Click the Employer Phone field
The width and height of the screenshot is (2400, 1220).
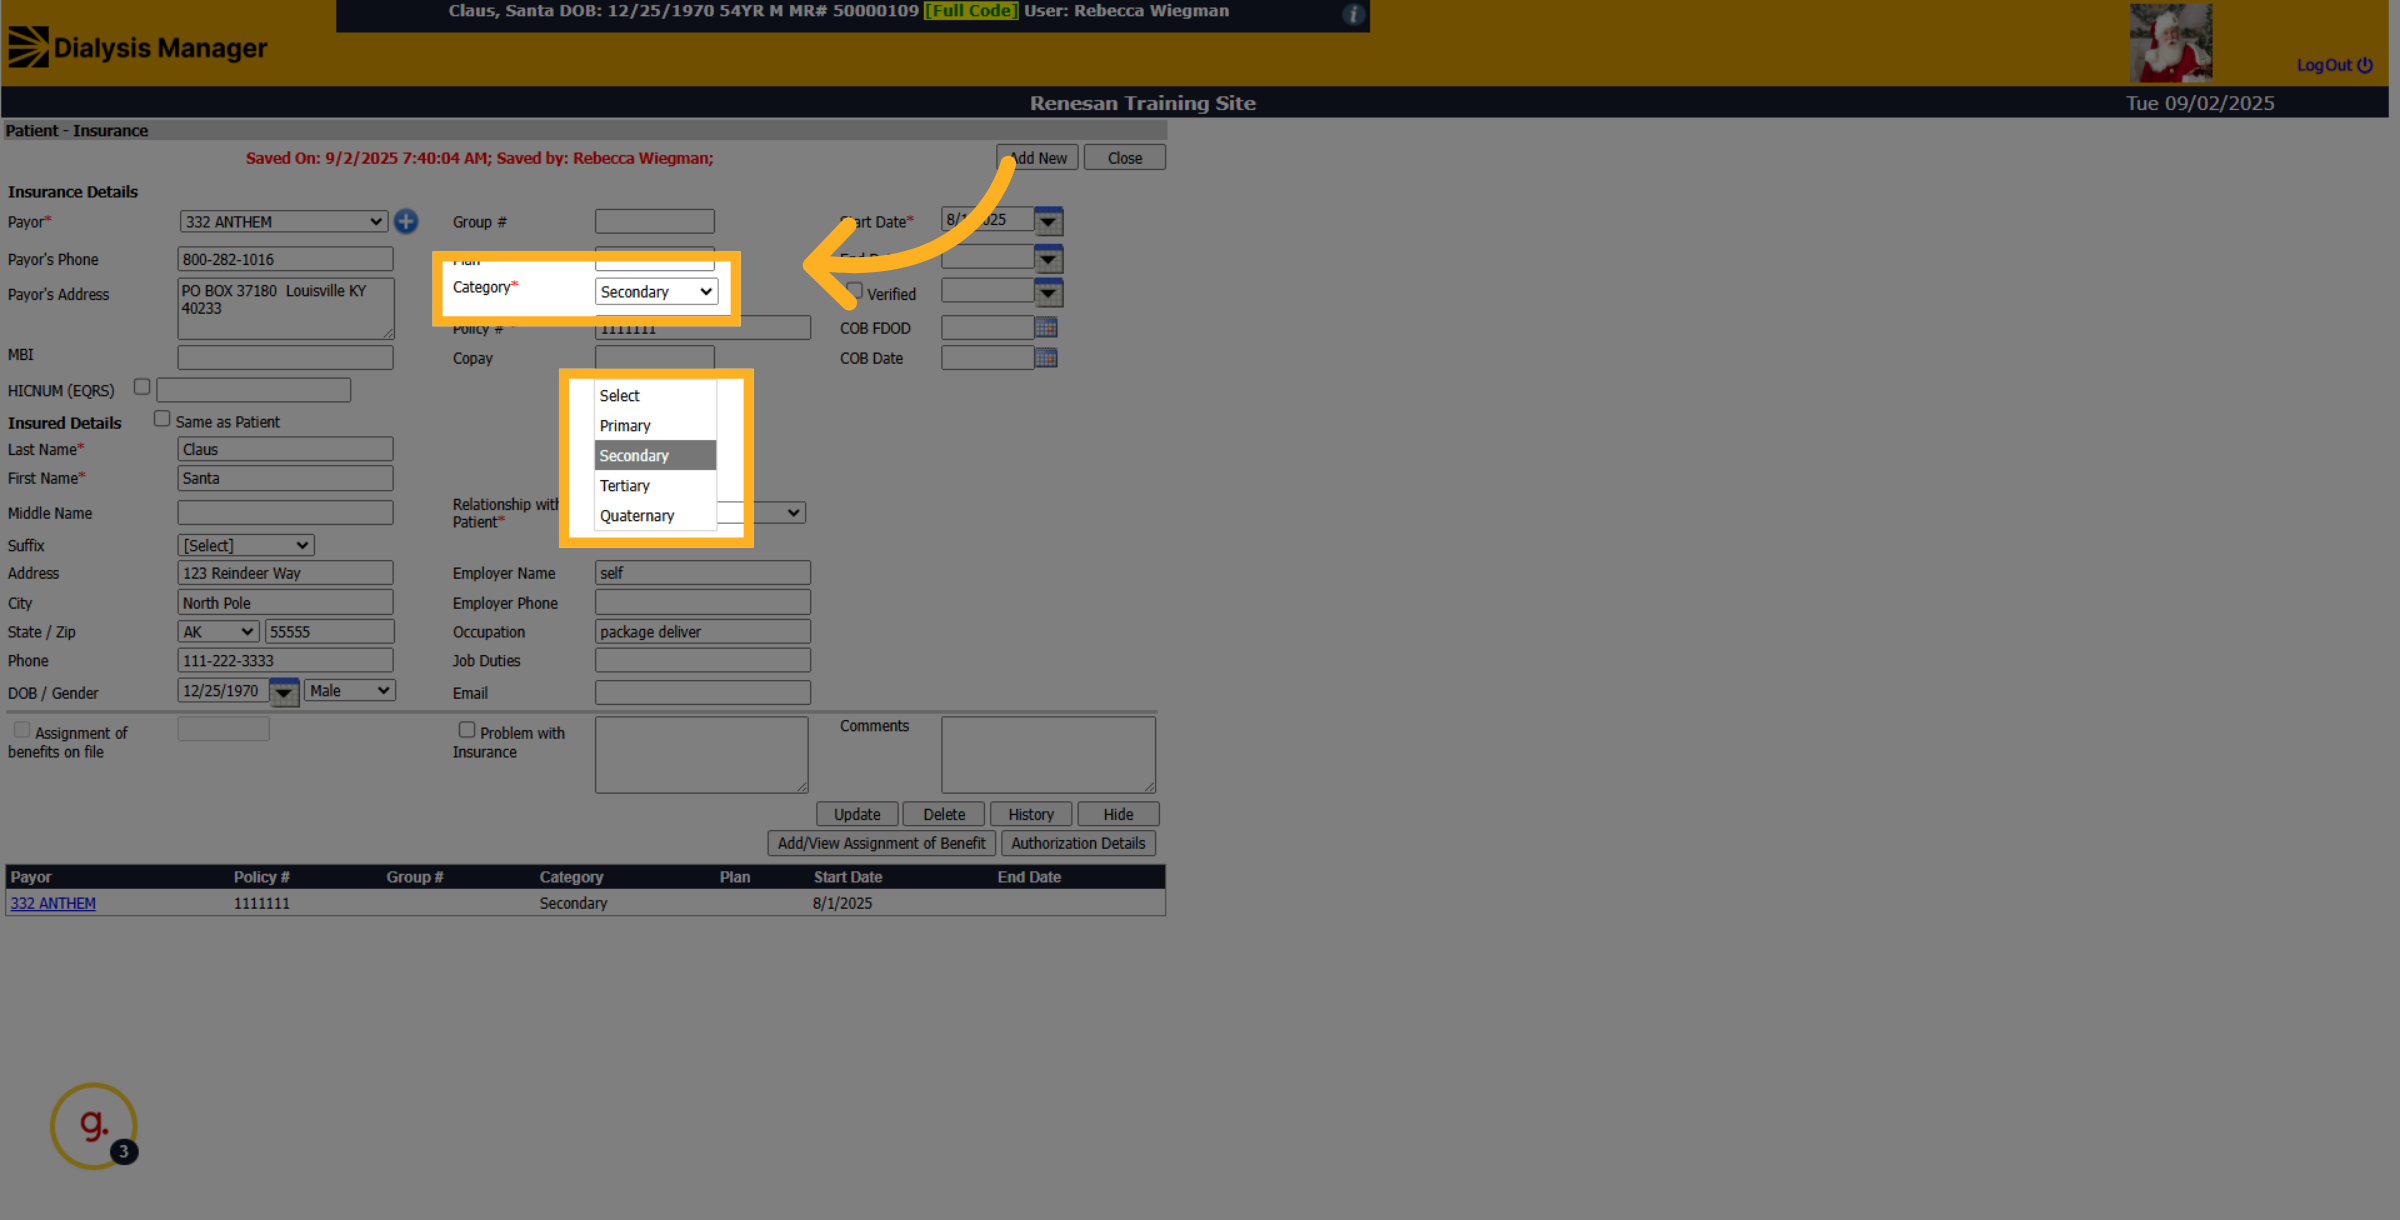pyautogui.click(x=702, y=602)
